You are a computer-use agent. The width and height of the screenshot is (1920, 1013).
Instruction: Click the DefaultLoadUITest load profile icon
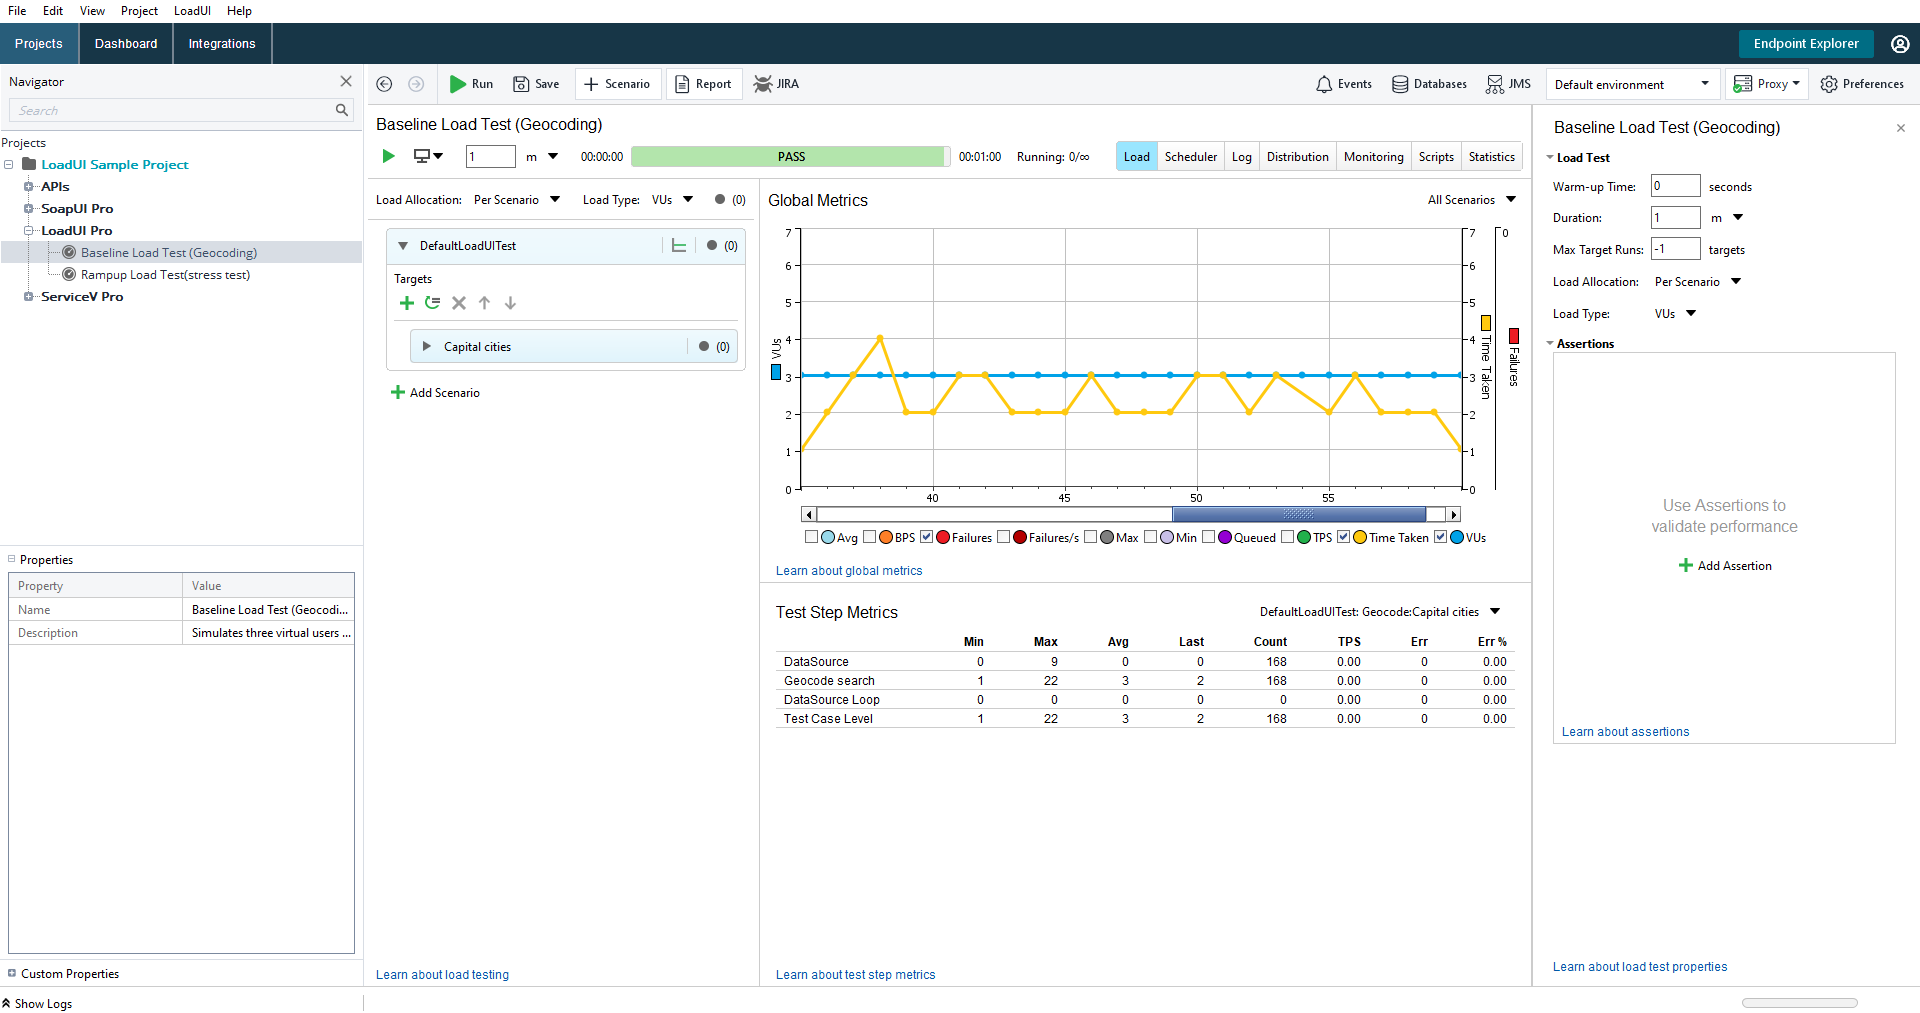679,246
